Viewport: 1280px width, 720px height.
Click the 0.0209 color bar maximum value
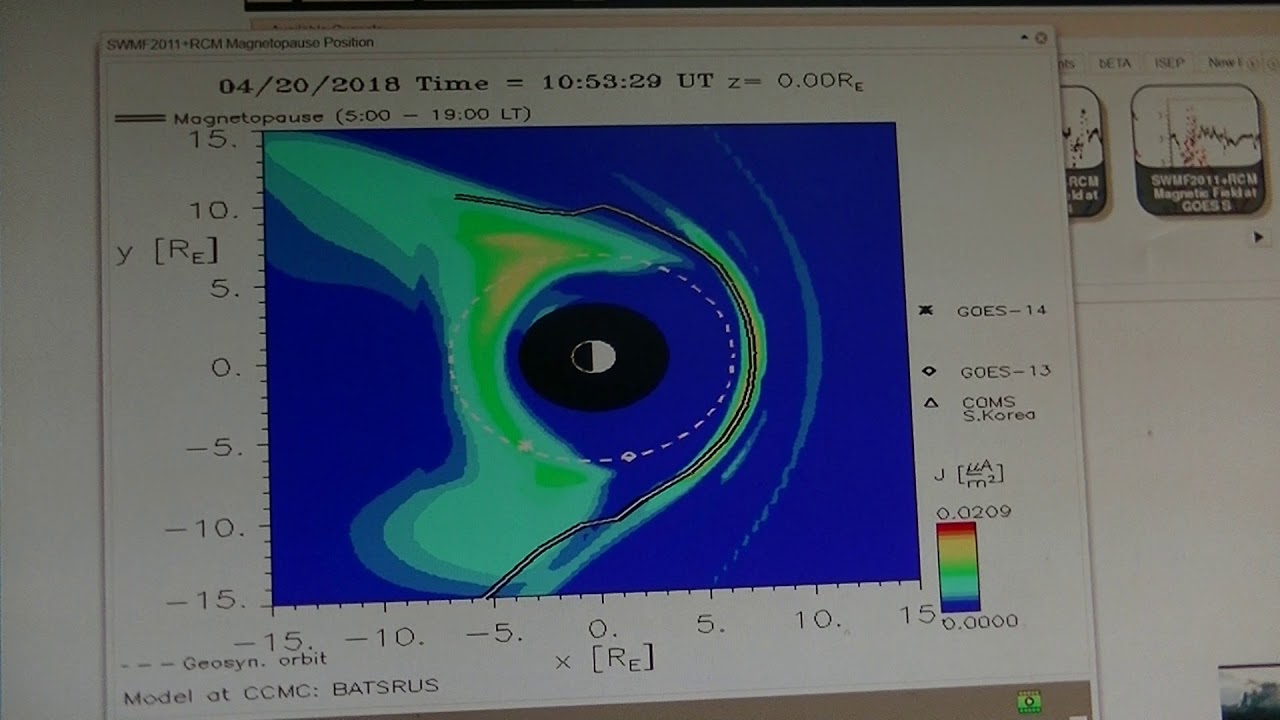click(x=973, y=512)
